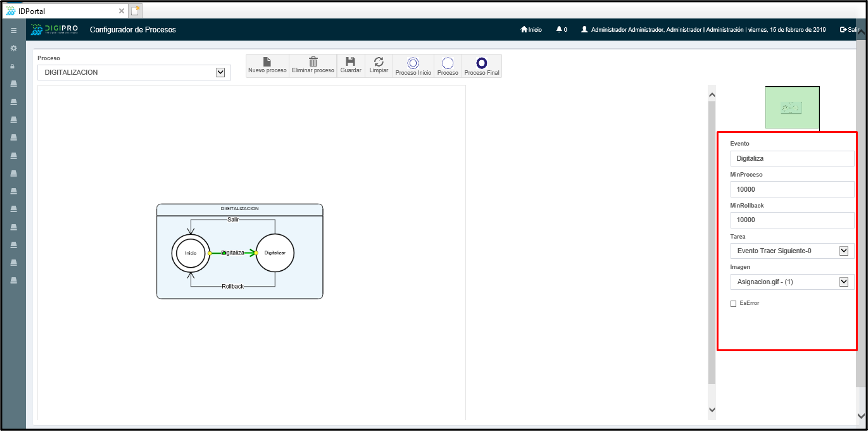Open the settings gear in sidebar
868x432 pixels.
point(13,48)
